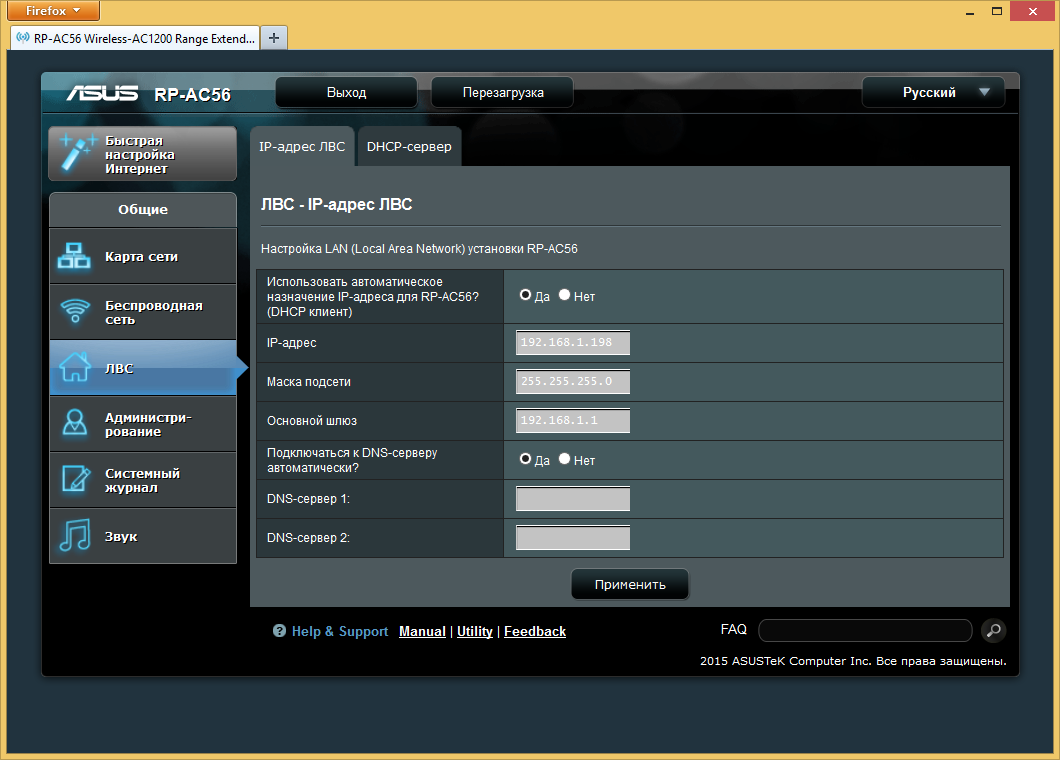1060x760 pixels.
Task: Open a new browser tab with plus
Action: coord(274,38)
